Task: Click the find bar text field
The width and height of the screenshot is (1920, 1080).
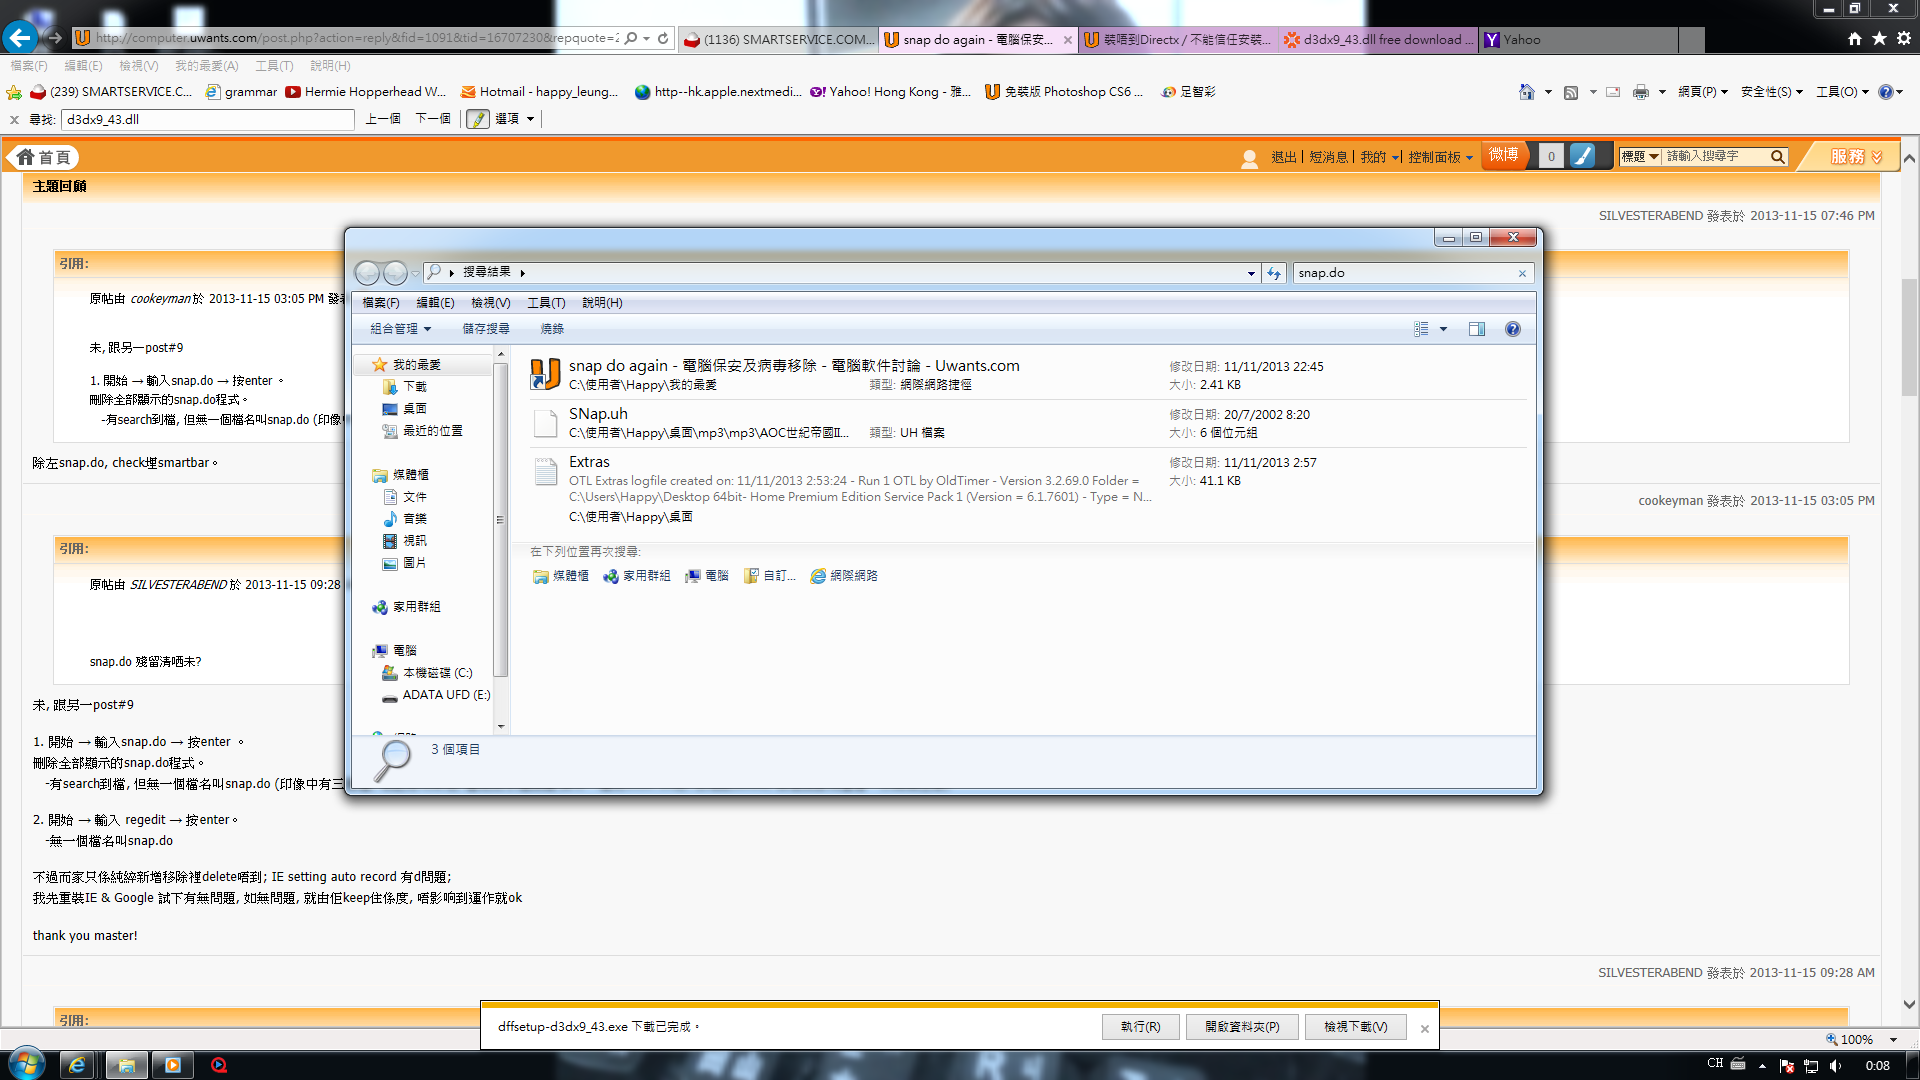Action: pyautogui.click(x=208, y=119)
